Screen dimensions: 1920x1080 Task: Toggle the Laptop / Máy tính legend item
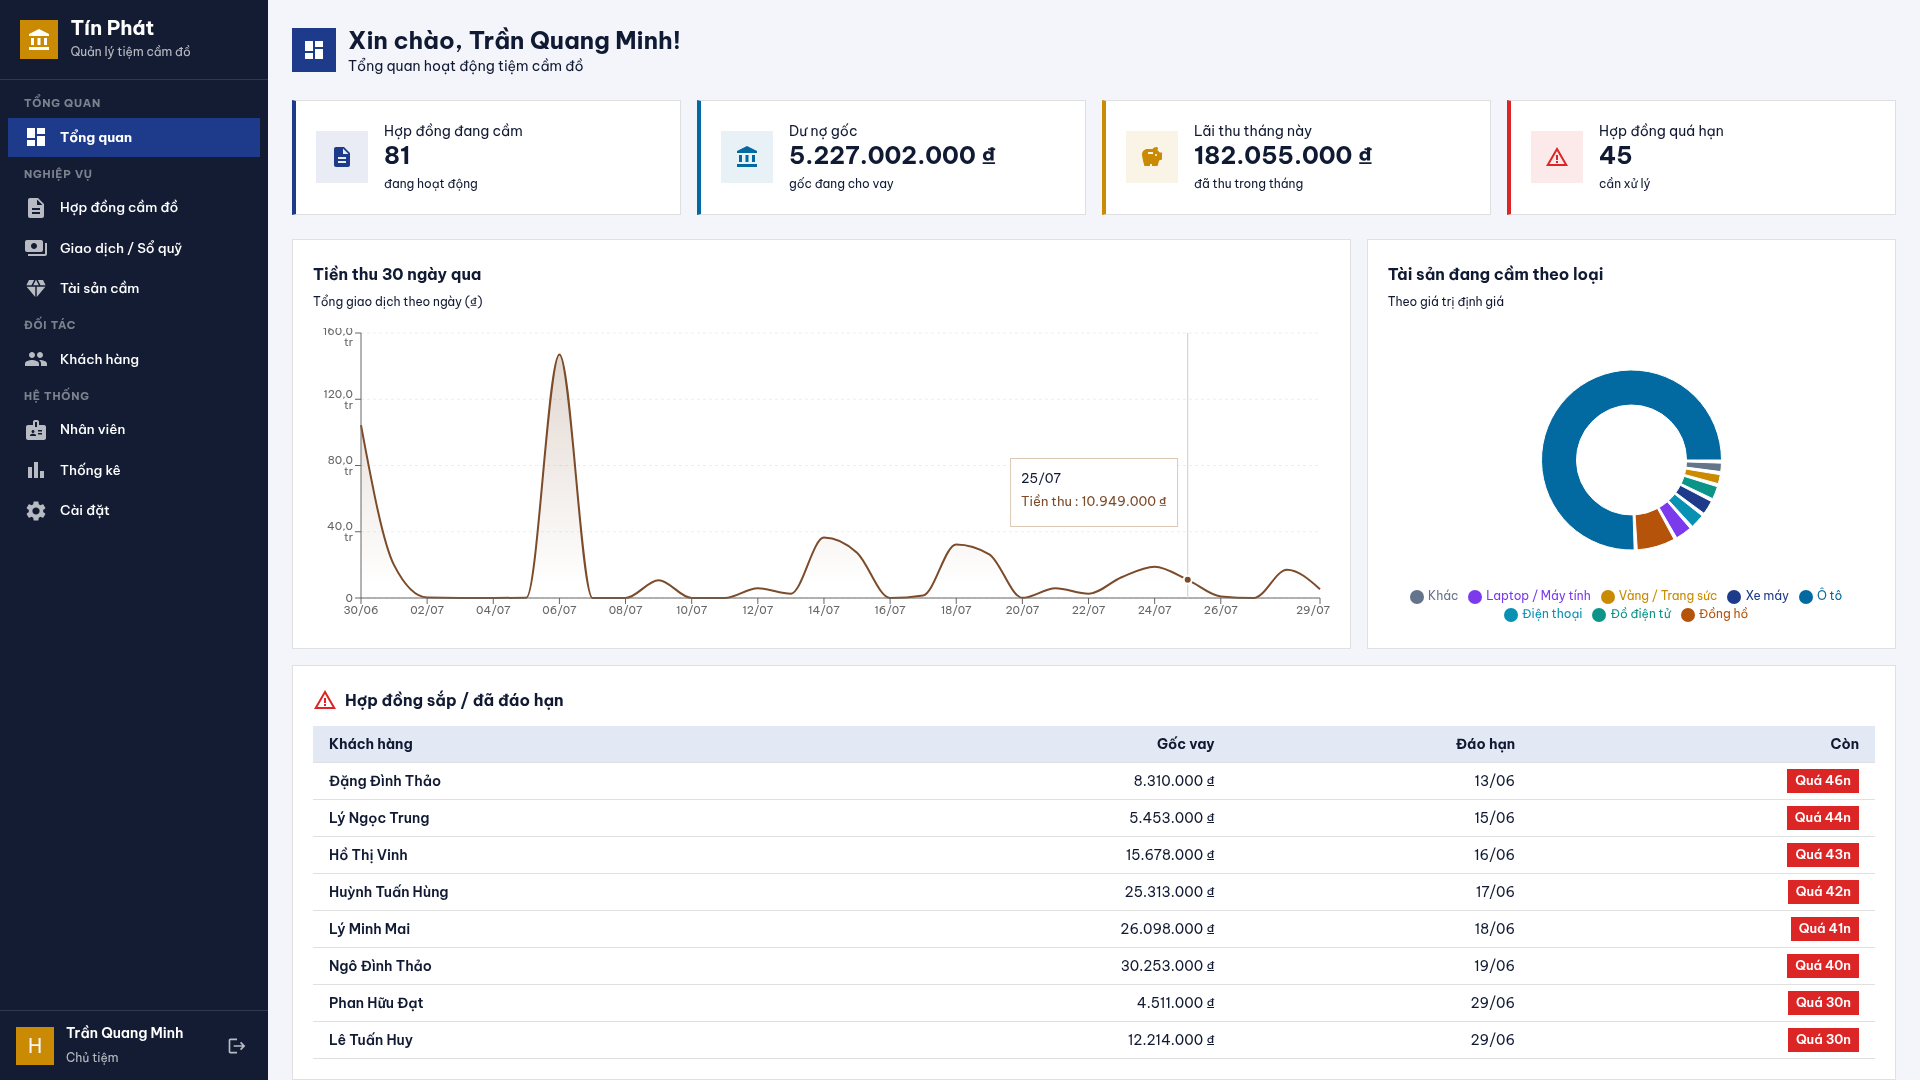tap(1529, 596)
